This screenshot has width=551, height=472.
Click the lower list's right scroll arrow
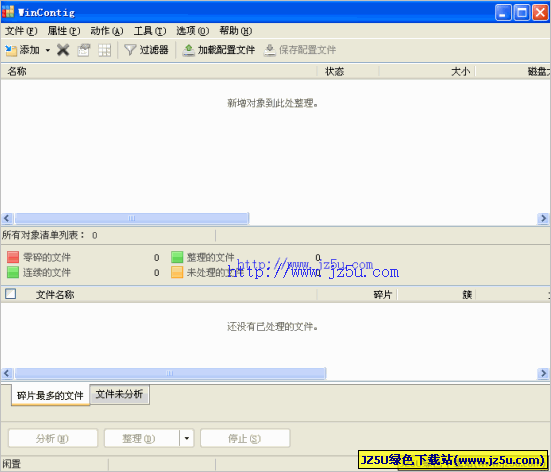543,373
